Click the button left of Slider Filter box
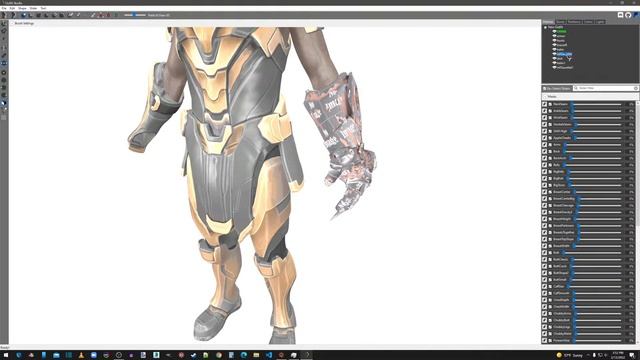The image size is (640, 360). point(557,88)
